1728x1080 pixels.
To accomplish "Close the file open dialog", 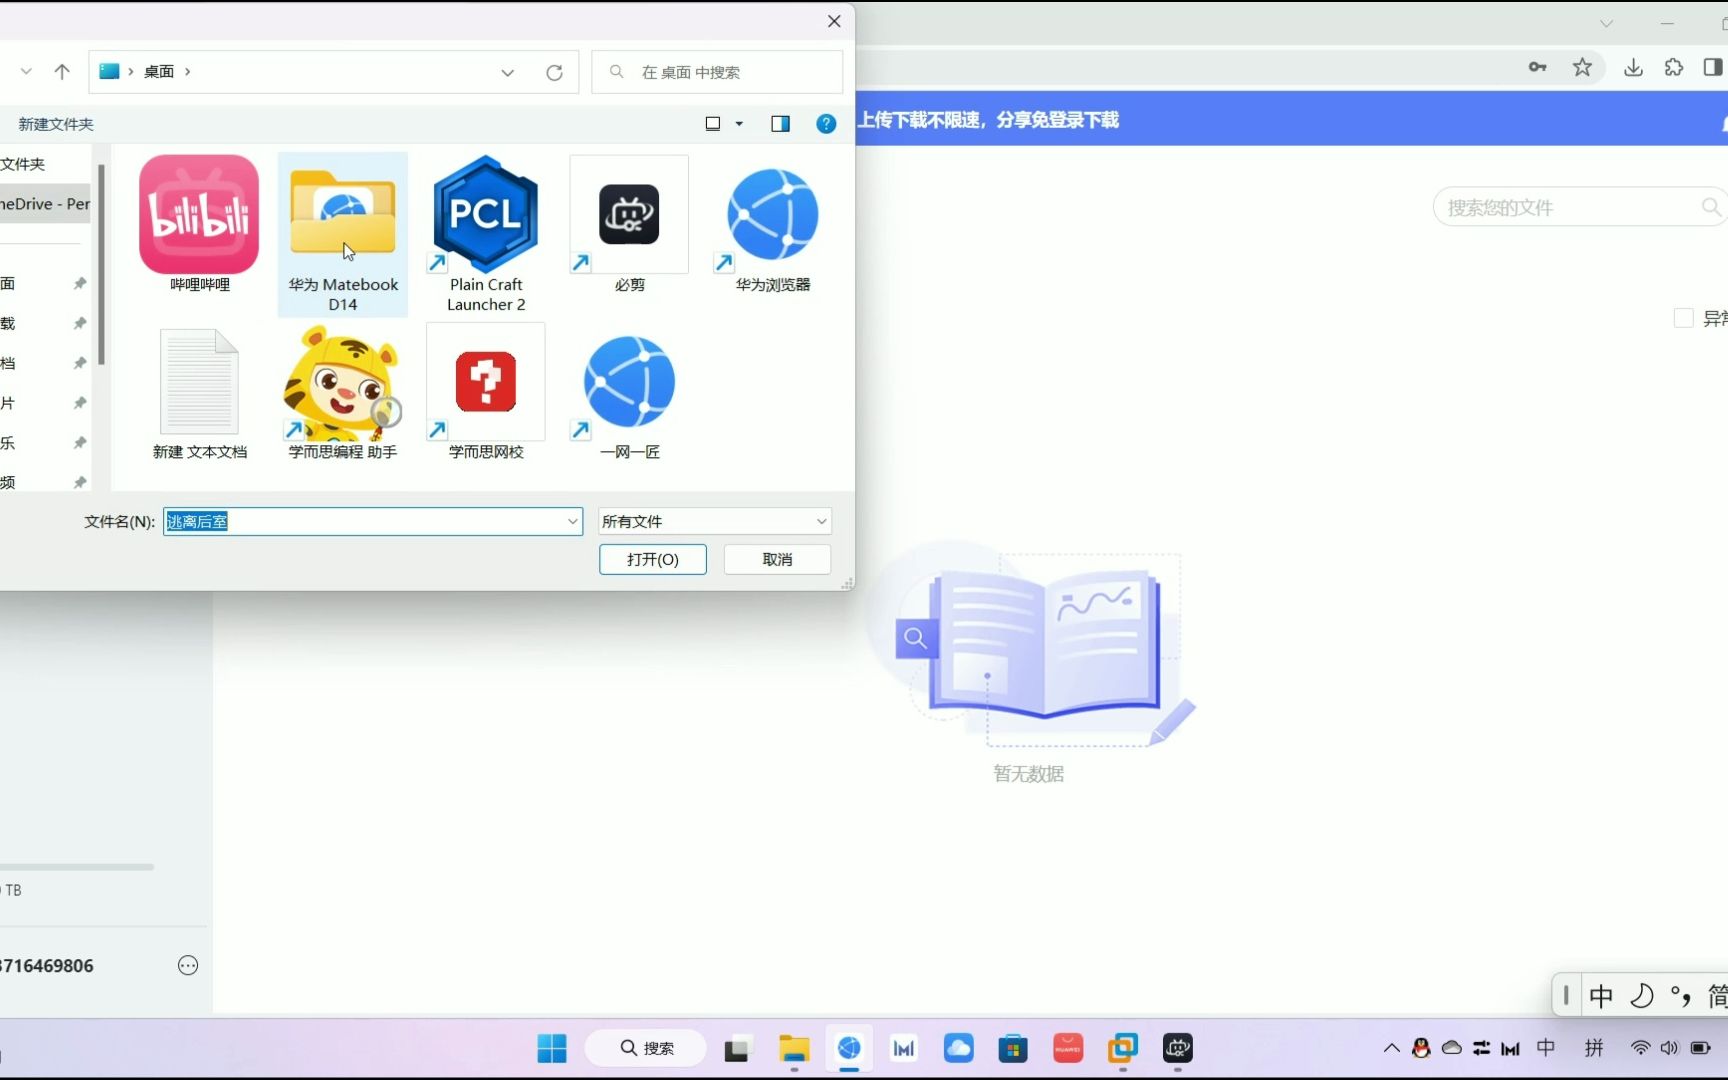I will pos(834,21).
